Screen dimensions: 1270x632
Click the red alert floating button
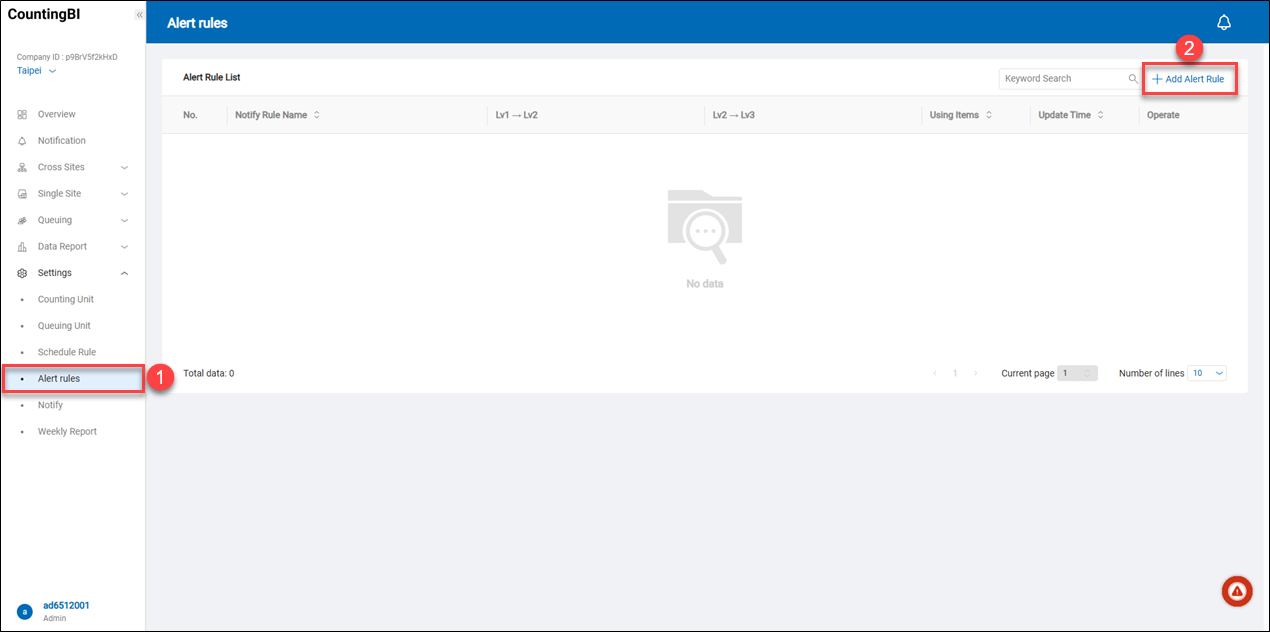pyautogui.click(x=1237, y=591)
